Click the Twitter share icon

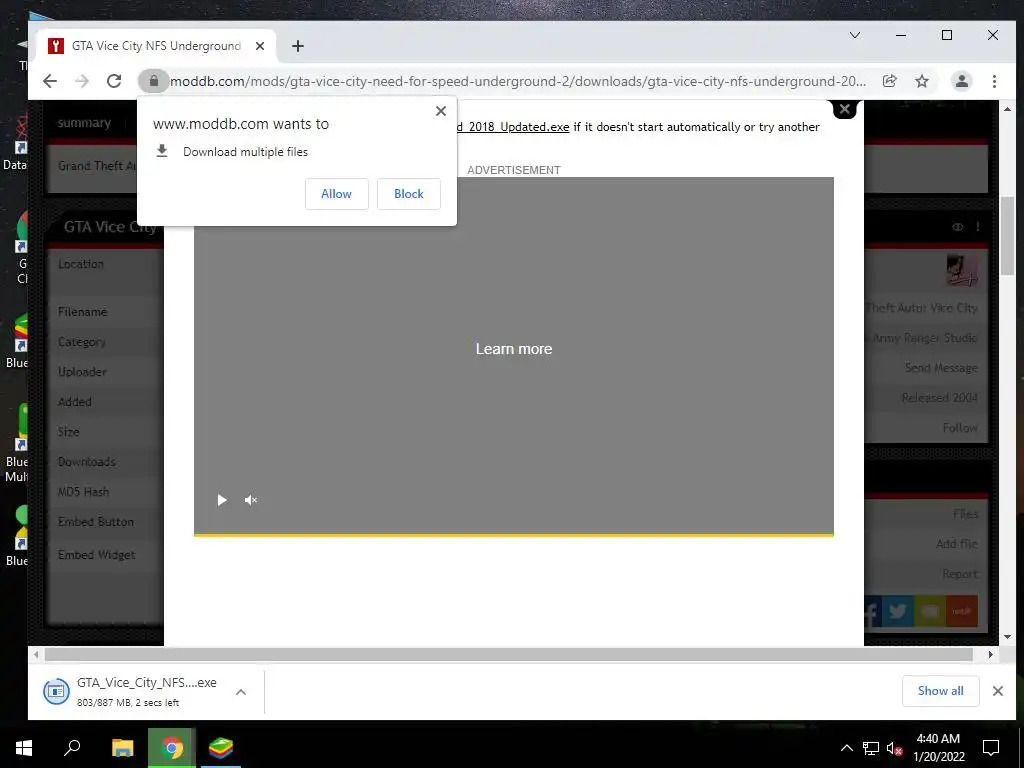click(x=898, y=611)
